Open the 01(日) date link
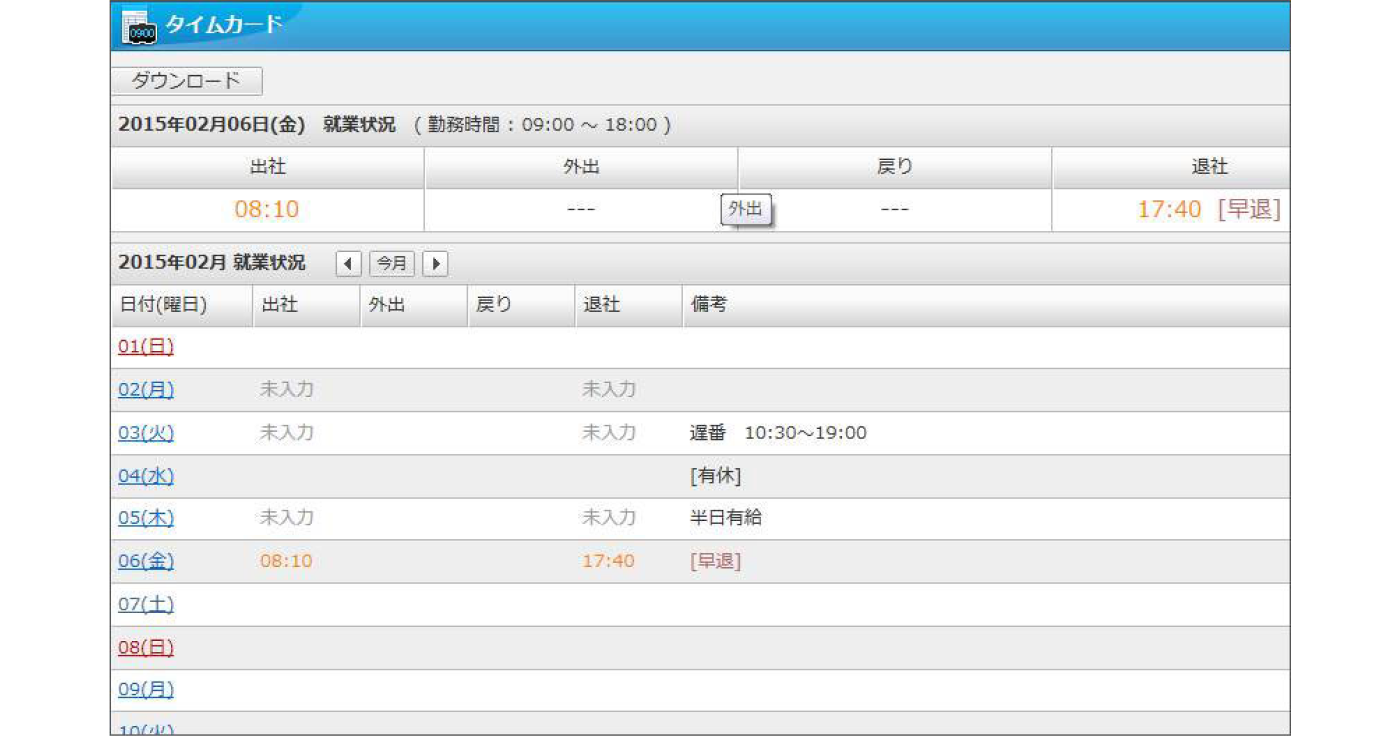This screenshot has width=1400, height=736. click(x=146, y=347)
